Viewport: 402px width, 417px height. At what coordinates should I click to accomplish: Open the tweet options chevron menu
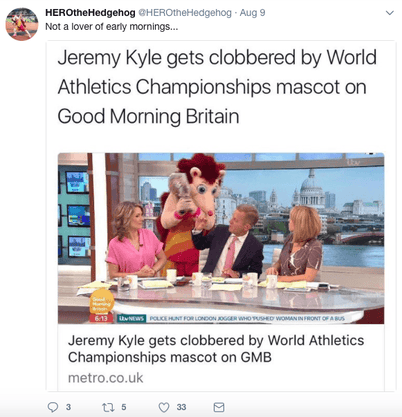click(389, 13)
